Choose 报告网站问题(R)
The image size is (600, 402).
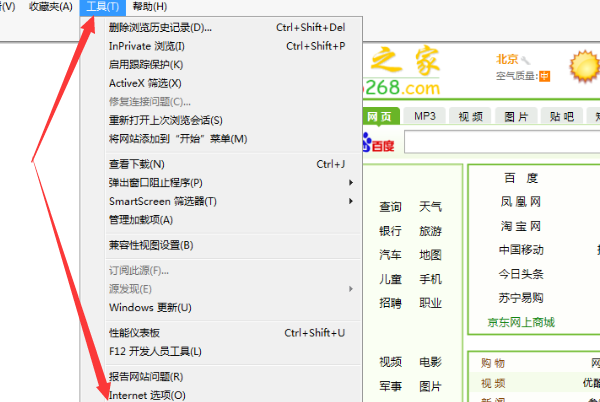(234, 377)
